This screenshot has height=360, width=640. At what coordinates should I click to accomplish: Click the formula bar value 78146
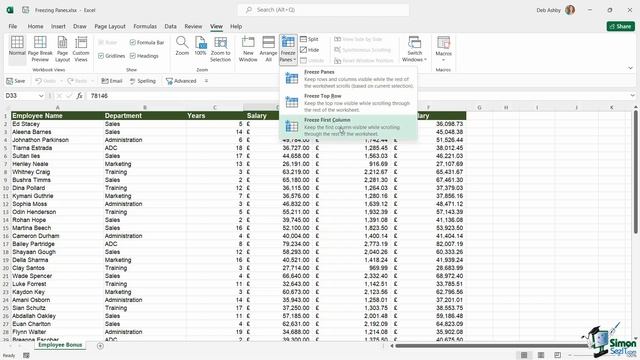point(99,96)
